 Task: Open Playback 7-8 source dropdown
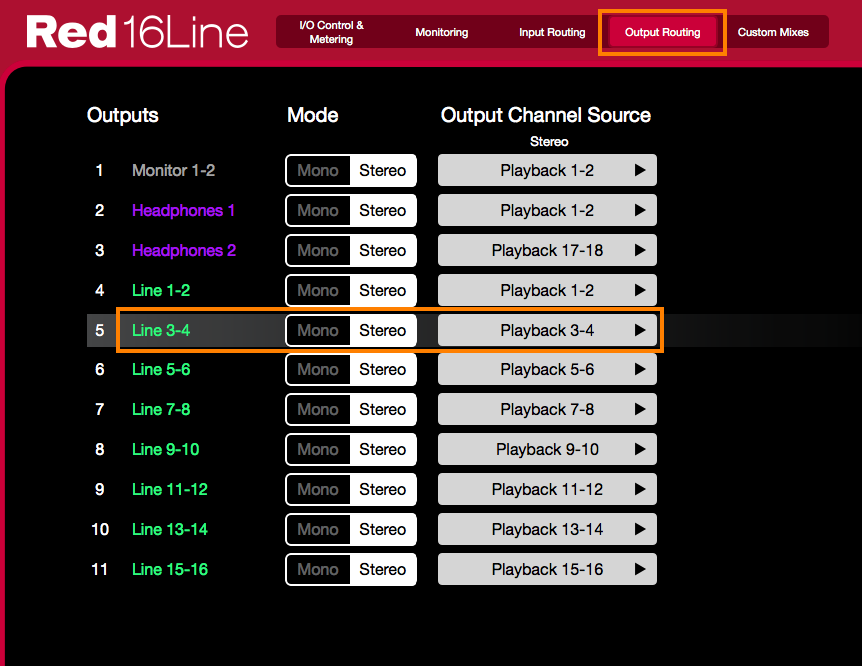pos(547,409)
